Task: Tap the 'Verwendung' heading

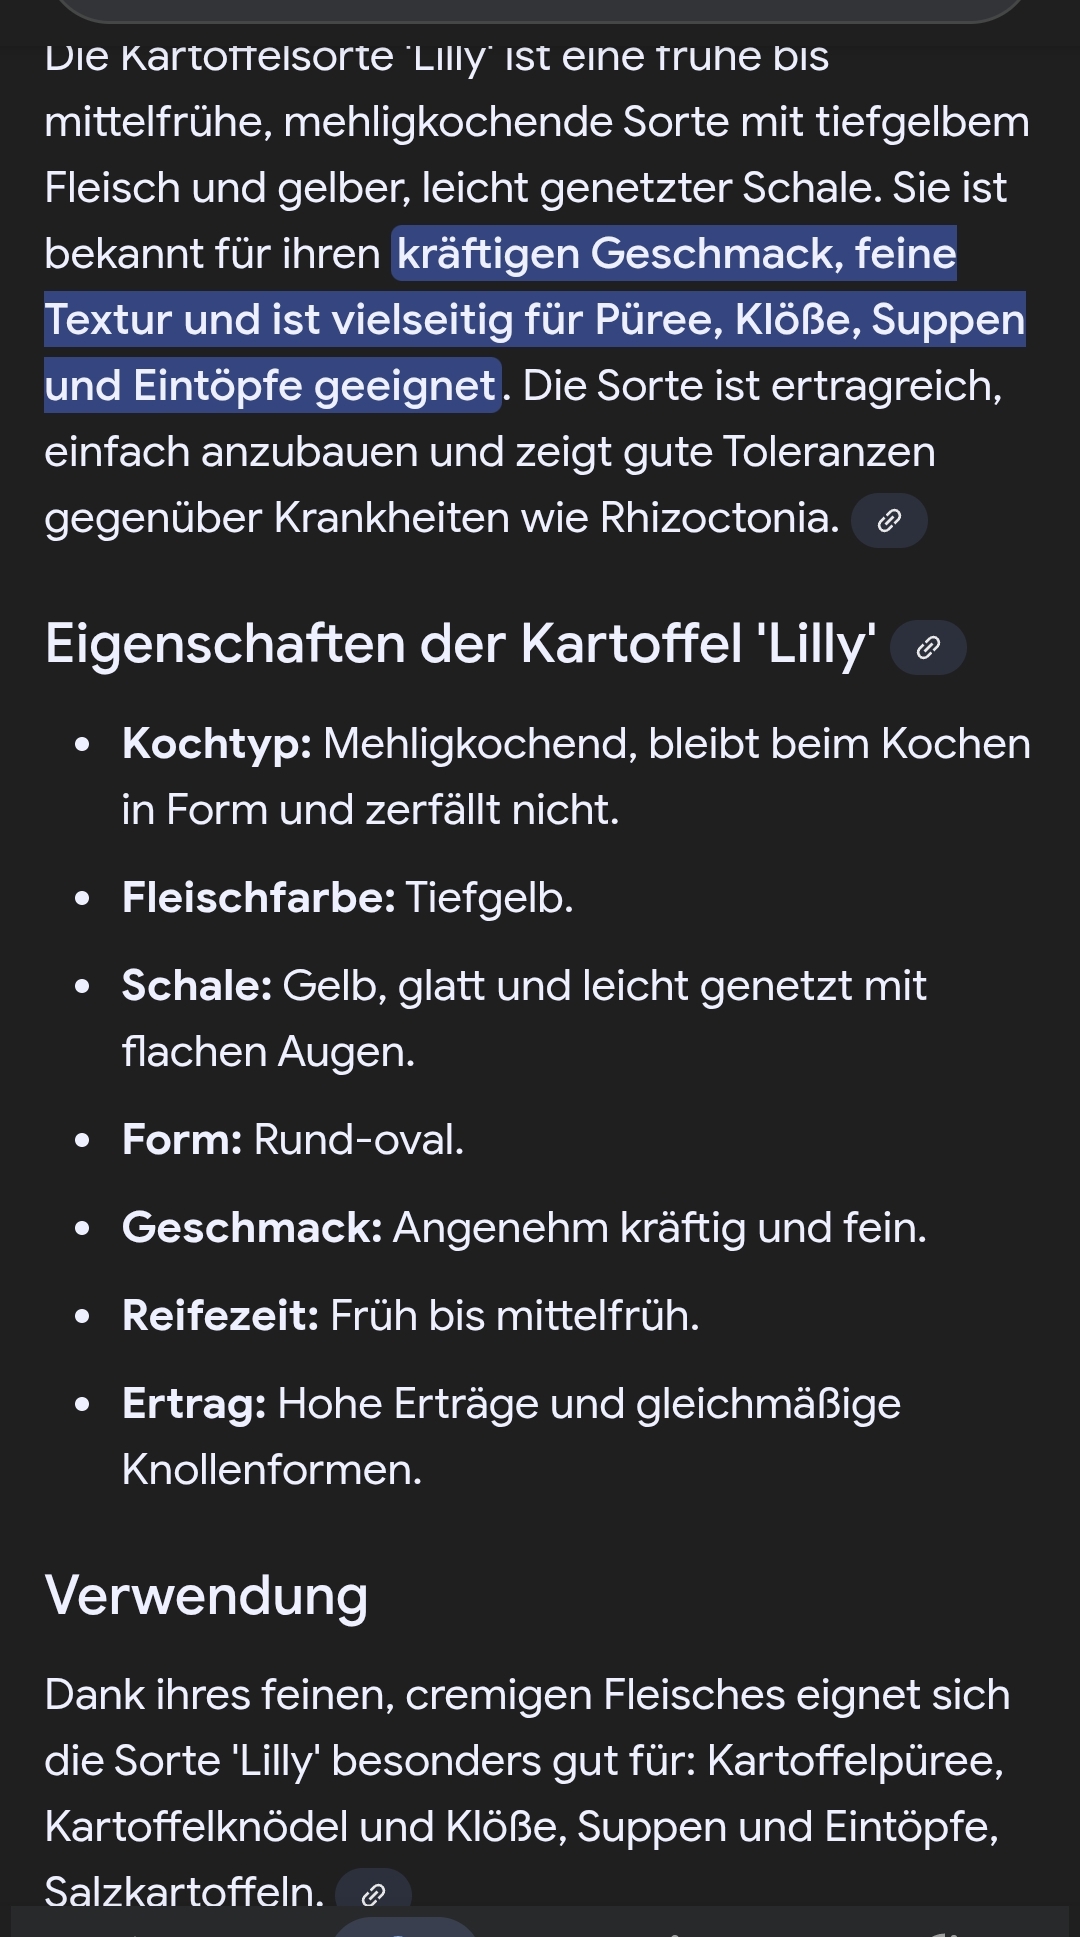Action: [x=206, y=1595]
